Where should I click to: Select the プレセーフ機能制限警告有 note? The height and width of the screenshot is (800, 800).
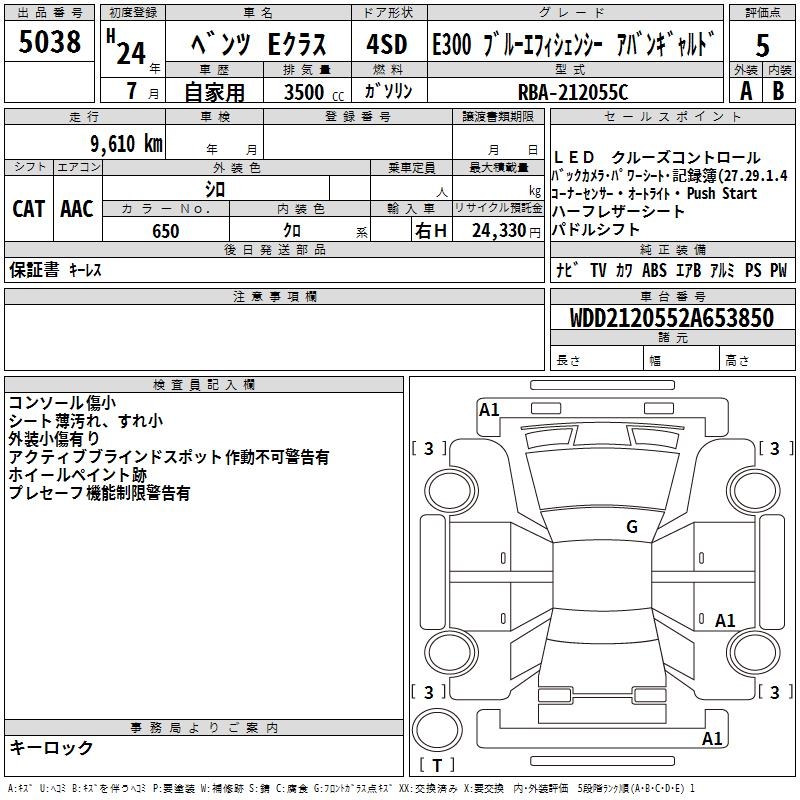tap(99, 493)
